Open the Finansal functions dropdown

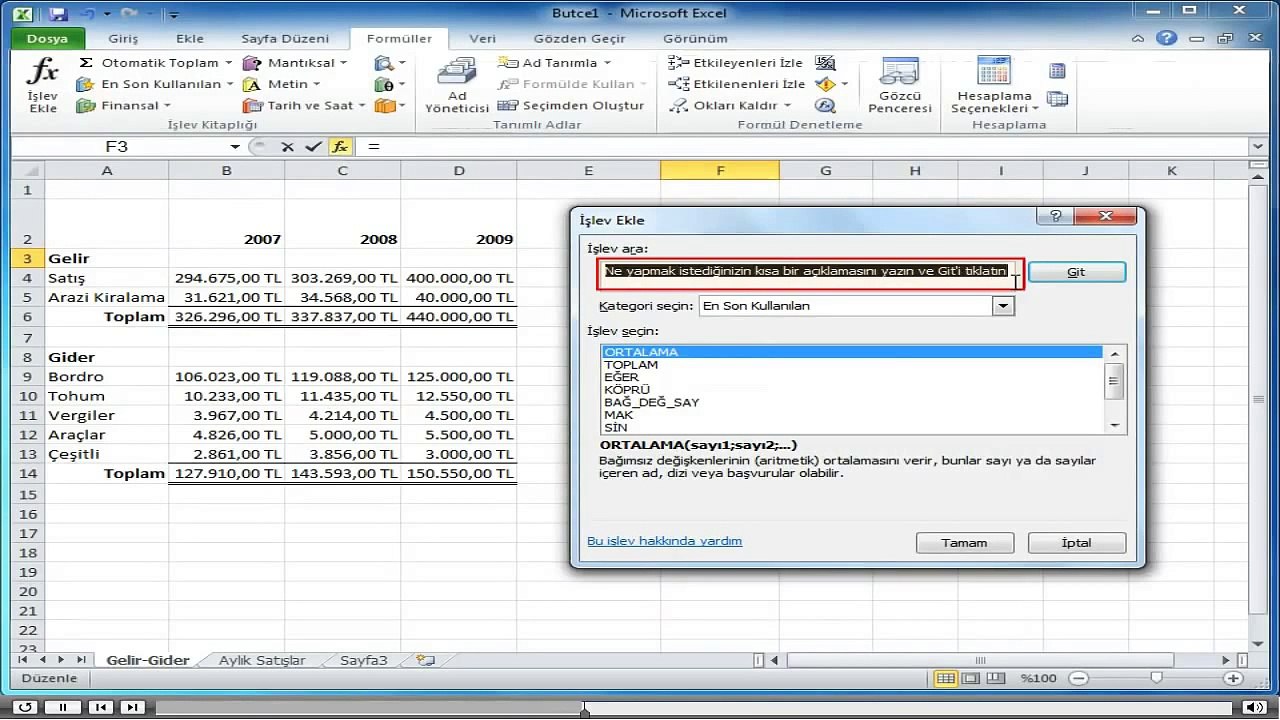click(124, 105)
